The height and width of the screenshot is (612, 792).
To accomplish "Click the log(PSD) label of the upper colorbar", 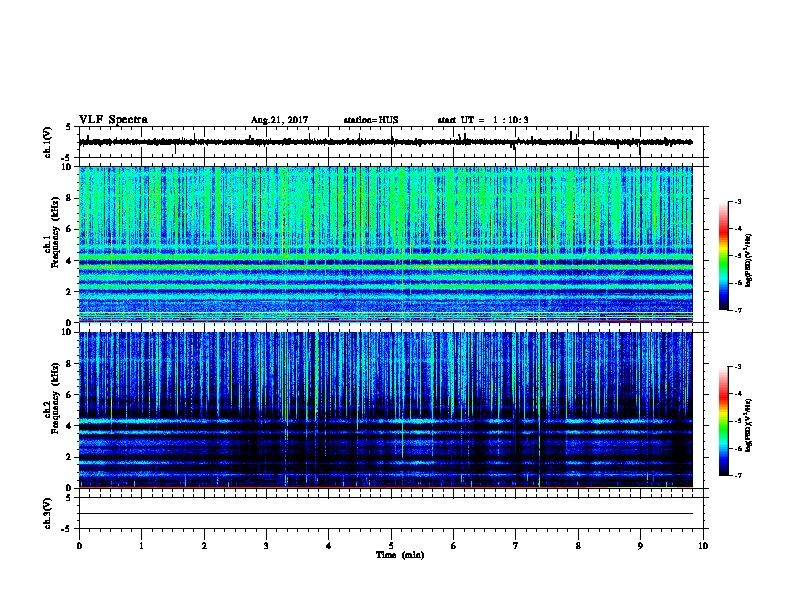I will tap(748, 260).
